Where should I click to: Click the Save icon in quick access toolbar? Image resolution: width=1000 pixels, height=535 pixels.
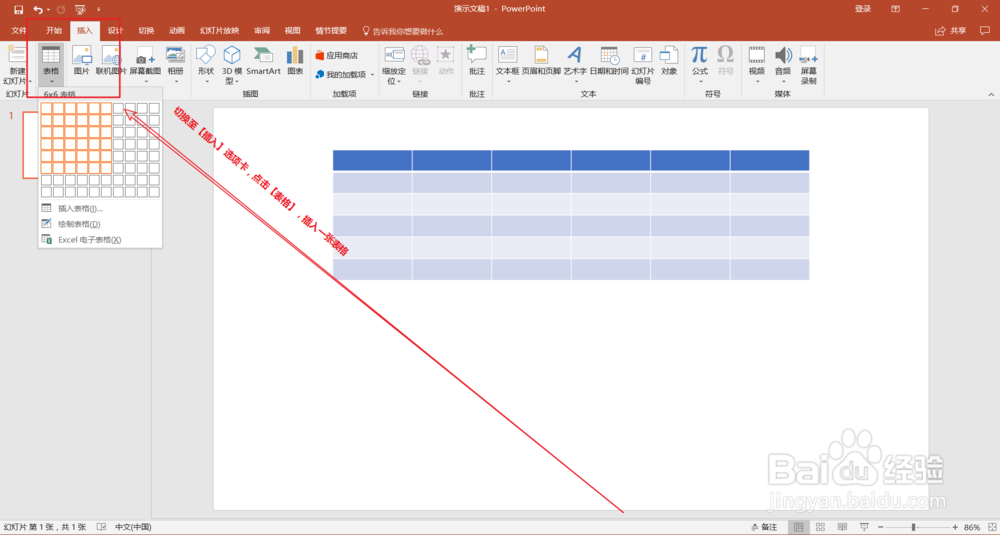pos(18,10)
